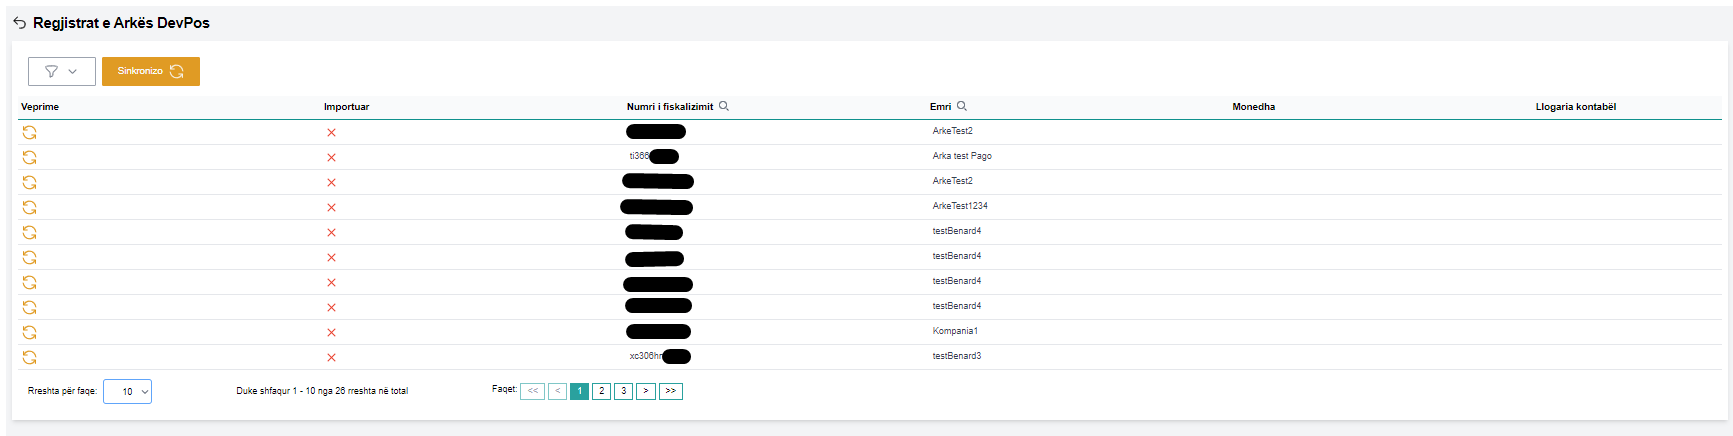This screenshot has height=436, width=1733.
Task: Click the sync icon for the Arka test Pago row
Action: coord(29,157)
